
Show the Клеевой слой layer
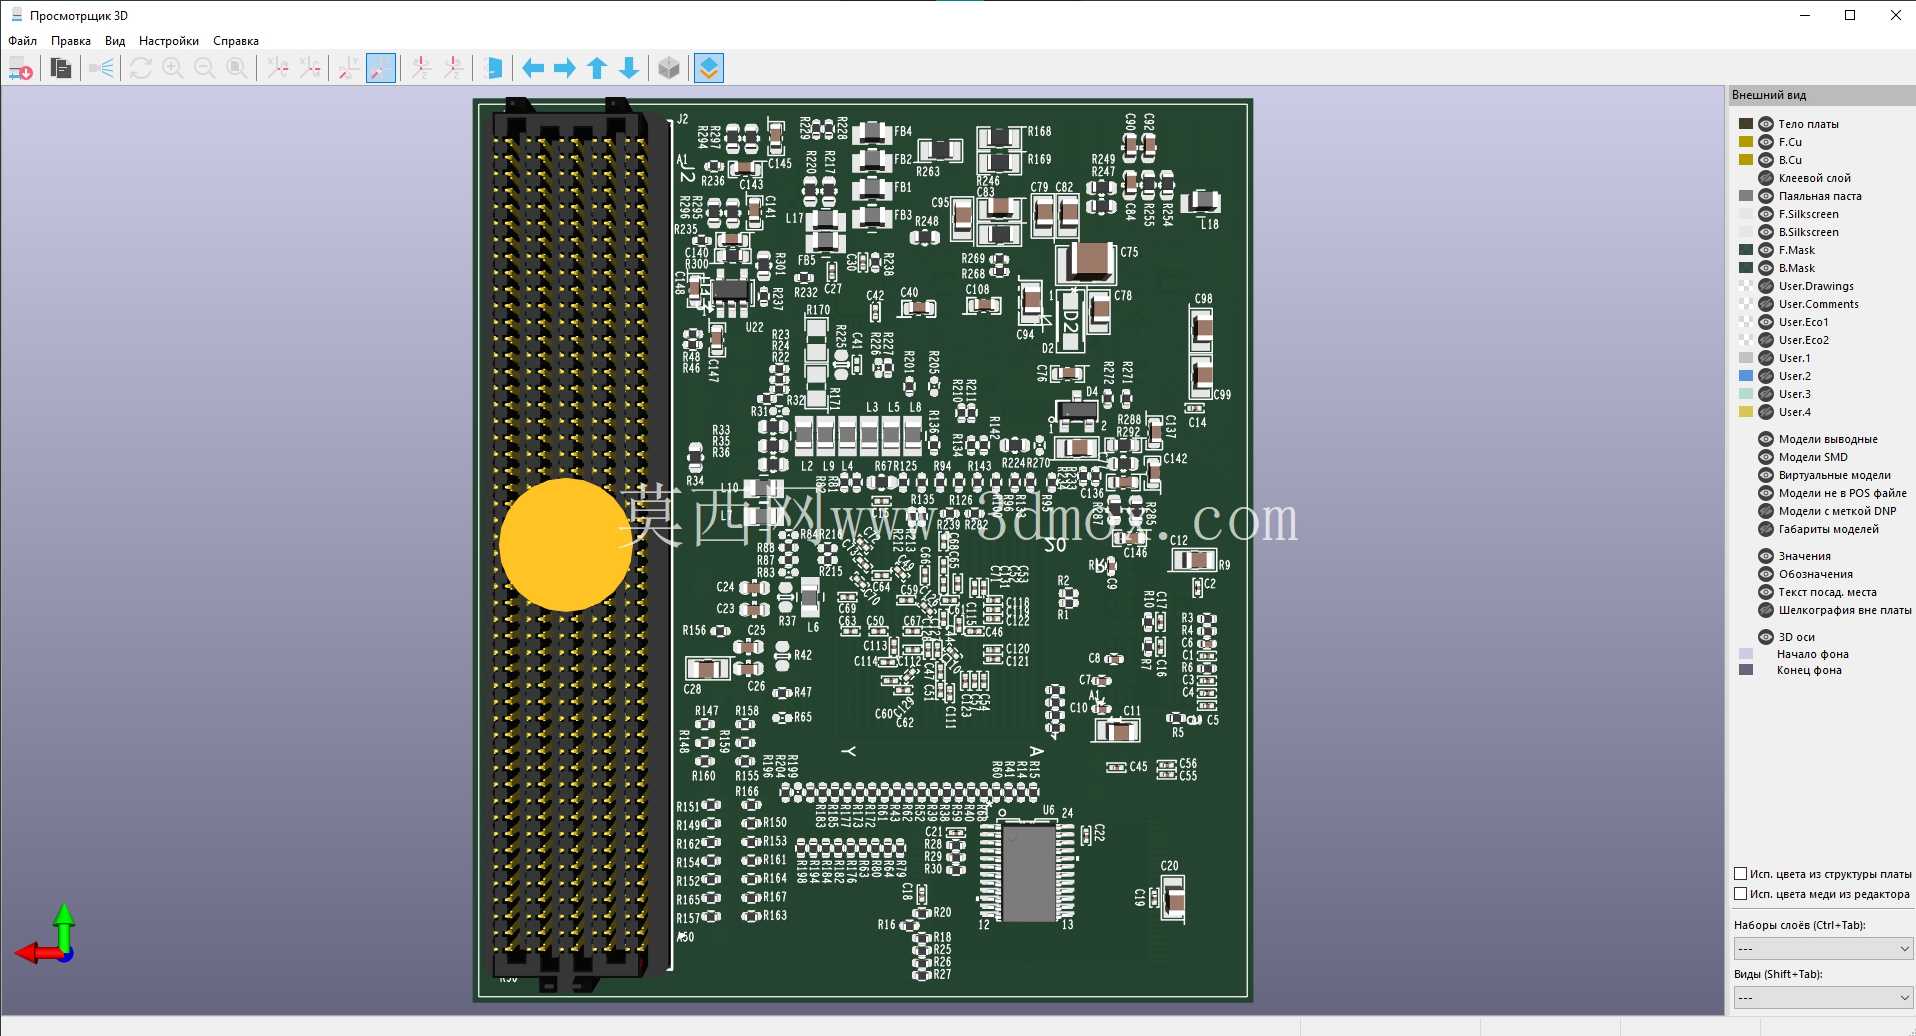pyautogui.click(x=1766, y=178)
